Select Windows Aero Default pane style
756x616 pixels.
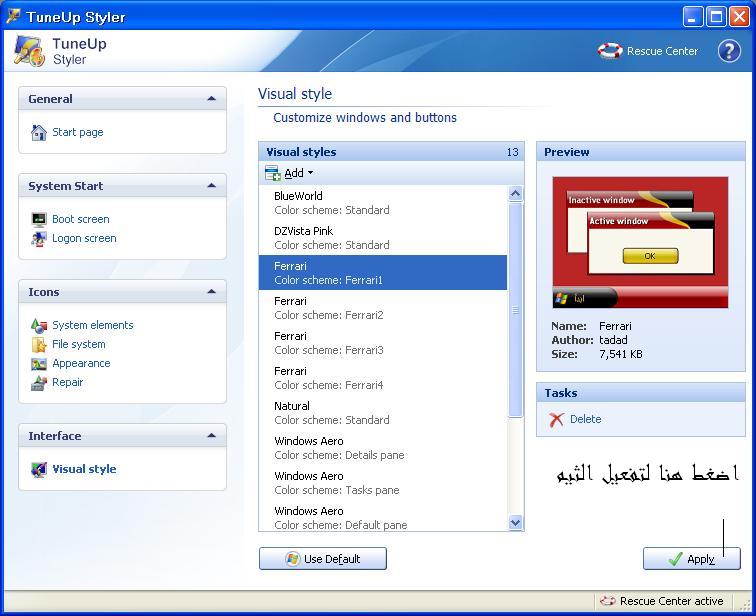(x=383, y=516)
